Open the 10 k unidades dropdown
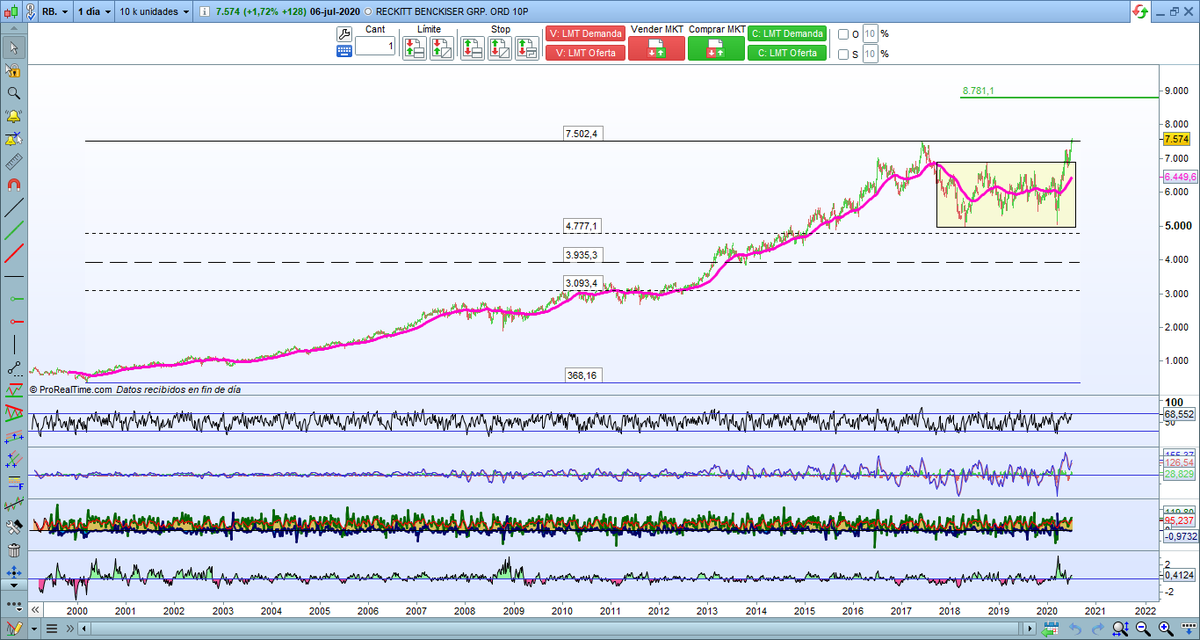 coord(154,11)
